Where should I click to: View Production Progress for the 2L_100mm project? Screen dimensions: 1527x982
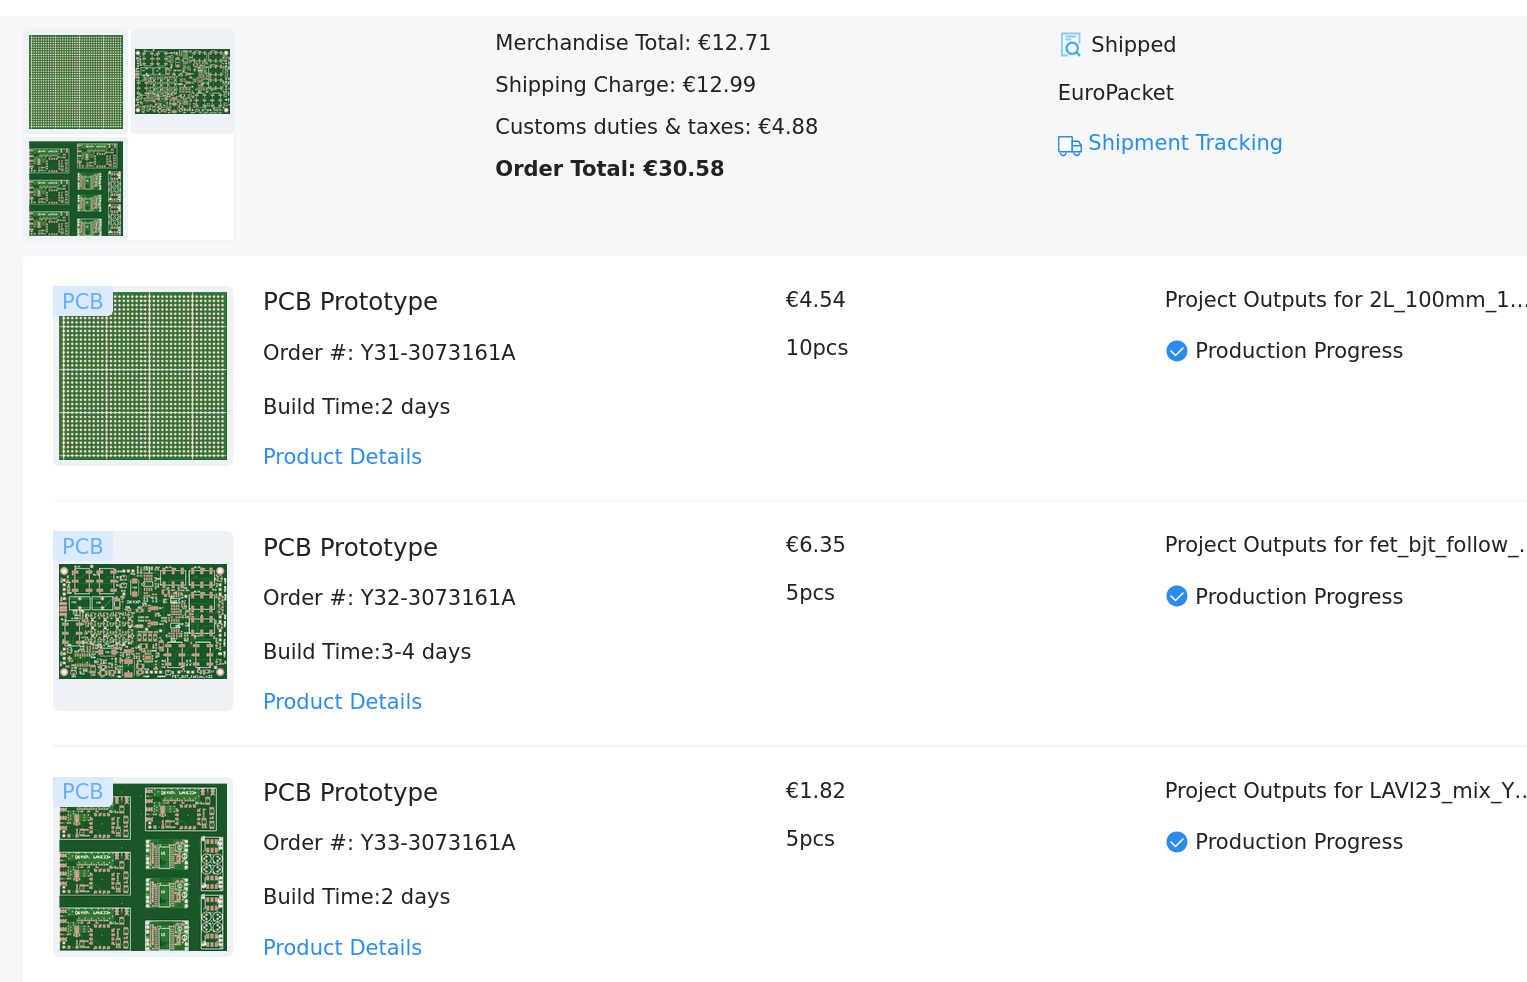pyautogui.click(x=1298, y=351)
